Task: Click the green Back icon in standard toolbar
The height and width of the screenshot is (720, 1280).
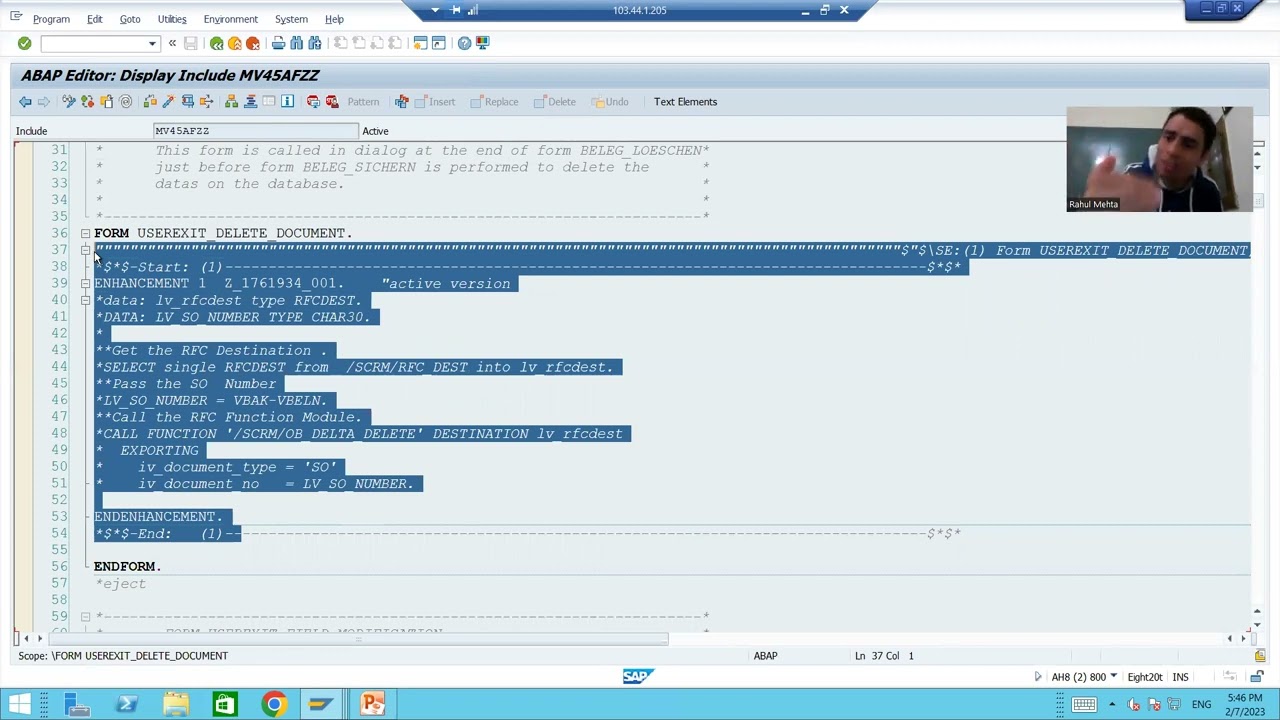Action: [x=216, y=43]
